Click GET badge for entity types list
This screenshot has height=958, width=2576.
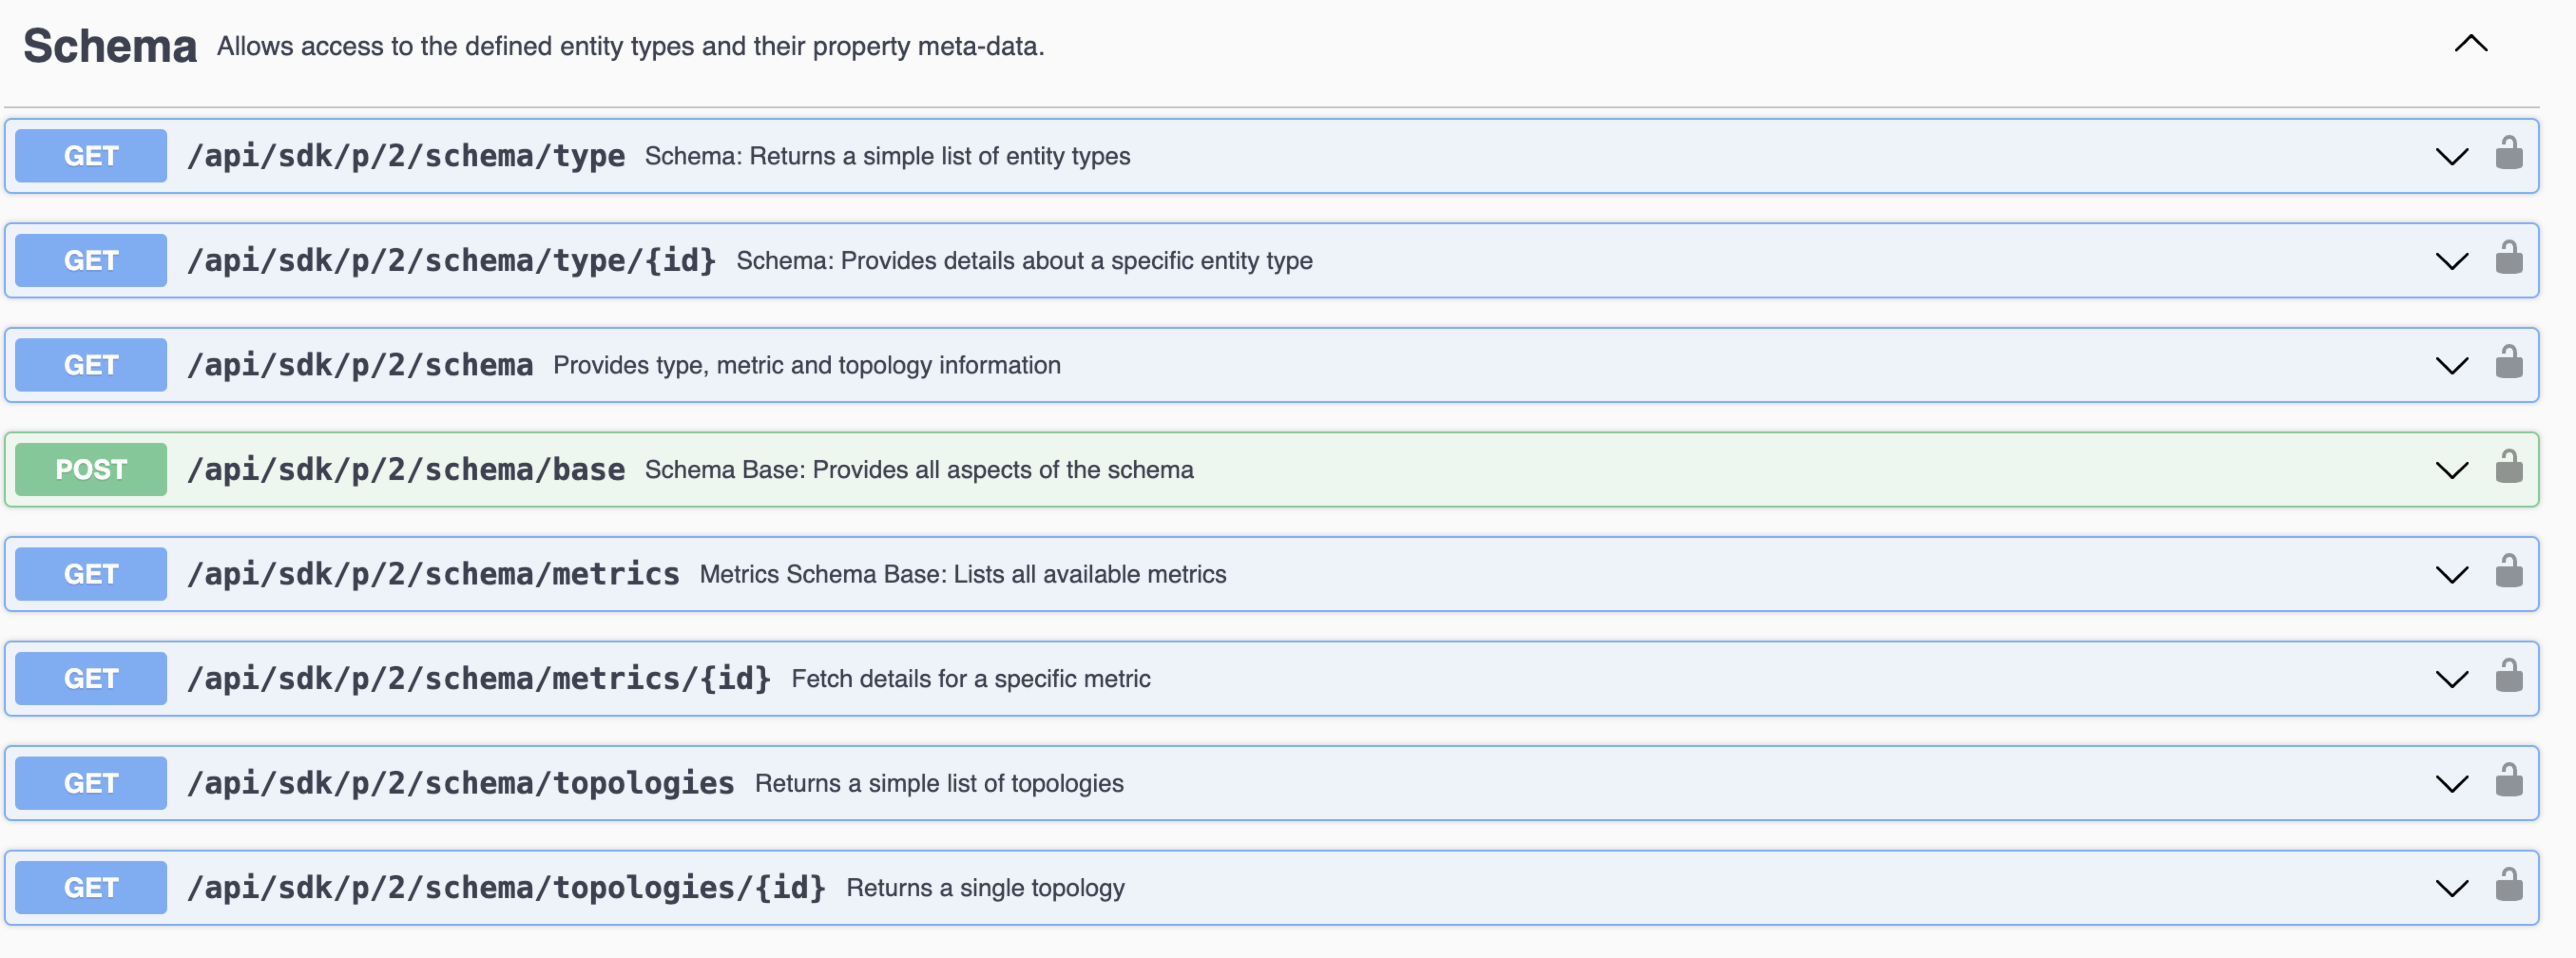(91, 156)
